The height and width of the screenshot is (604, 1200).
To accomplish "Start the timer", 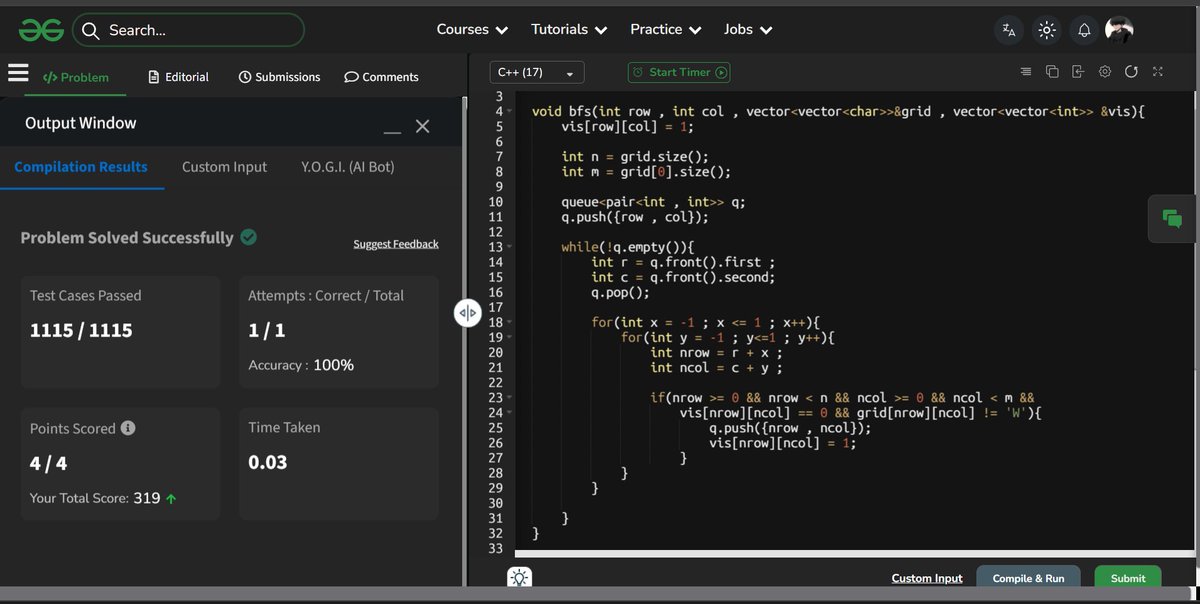I will (x=680, y=72).
